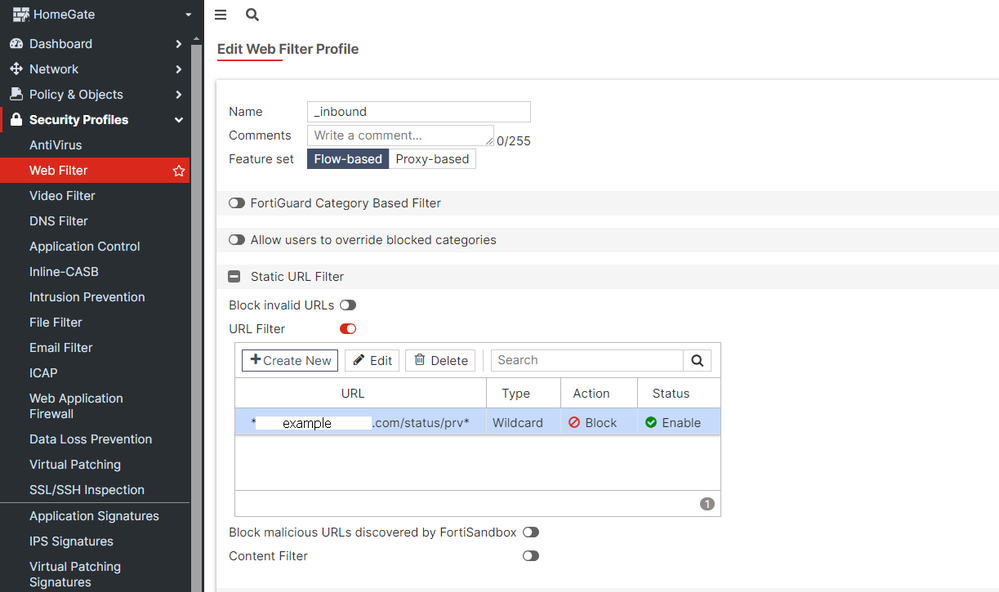Click Edit URL filter button
Viewport: 999px width, 592px height.
click(373, 360)
